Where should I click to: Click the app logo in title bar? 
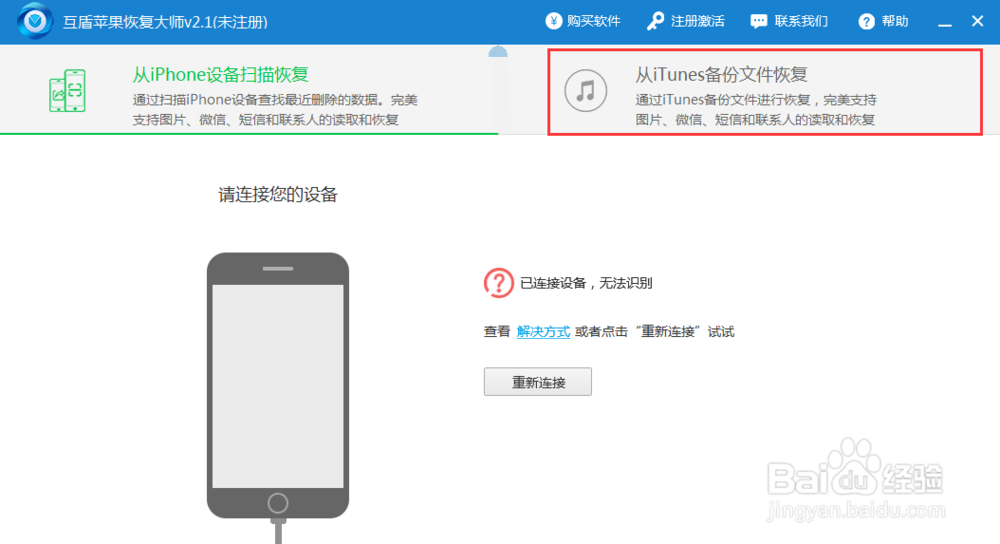pyautogui.click(x=34, y=21)
